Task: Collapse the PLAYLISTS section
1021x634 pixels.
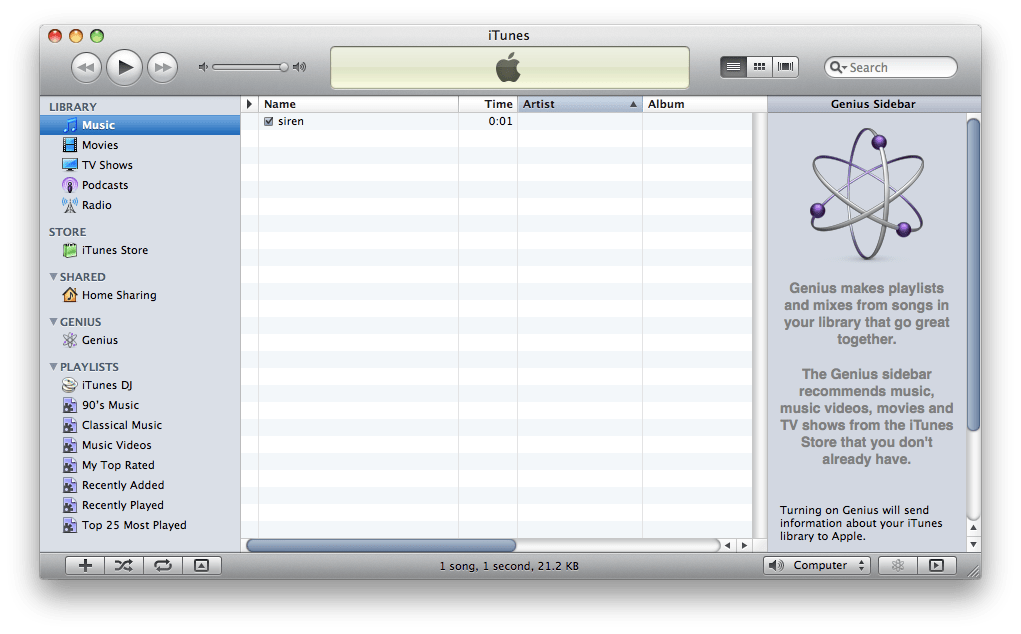Action: coord(53,366)
